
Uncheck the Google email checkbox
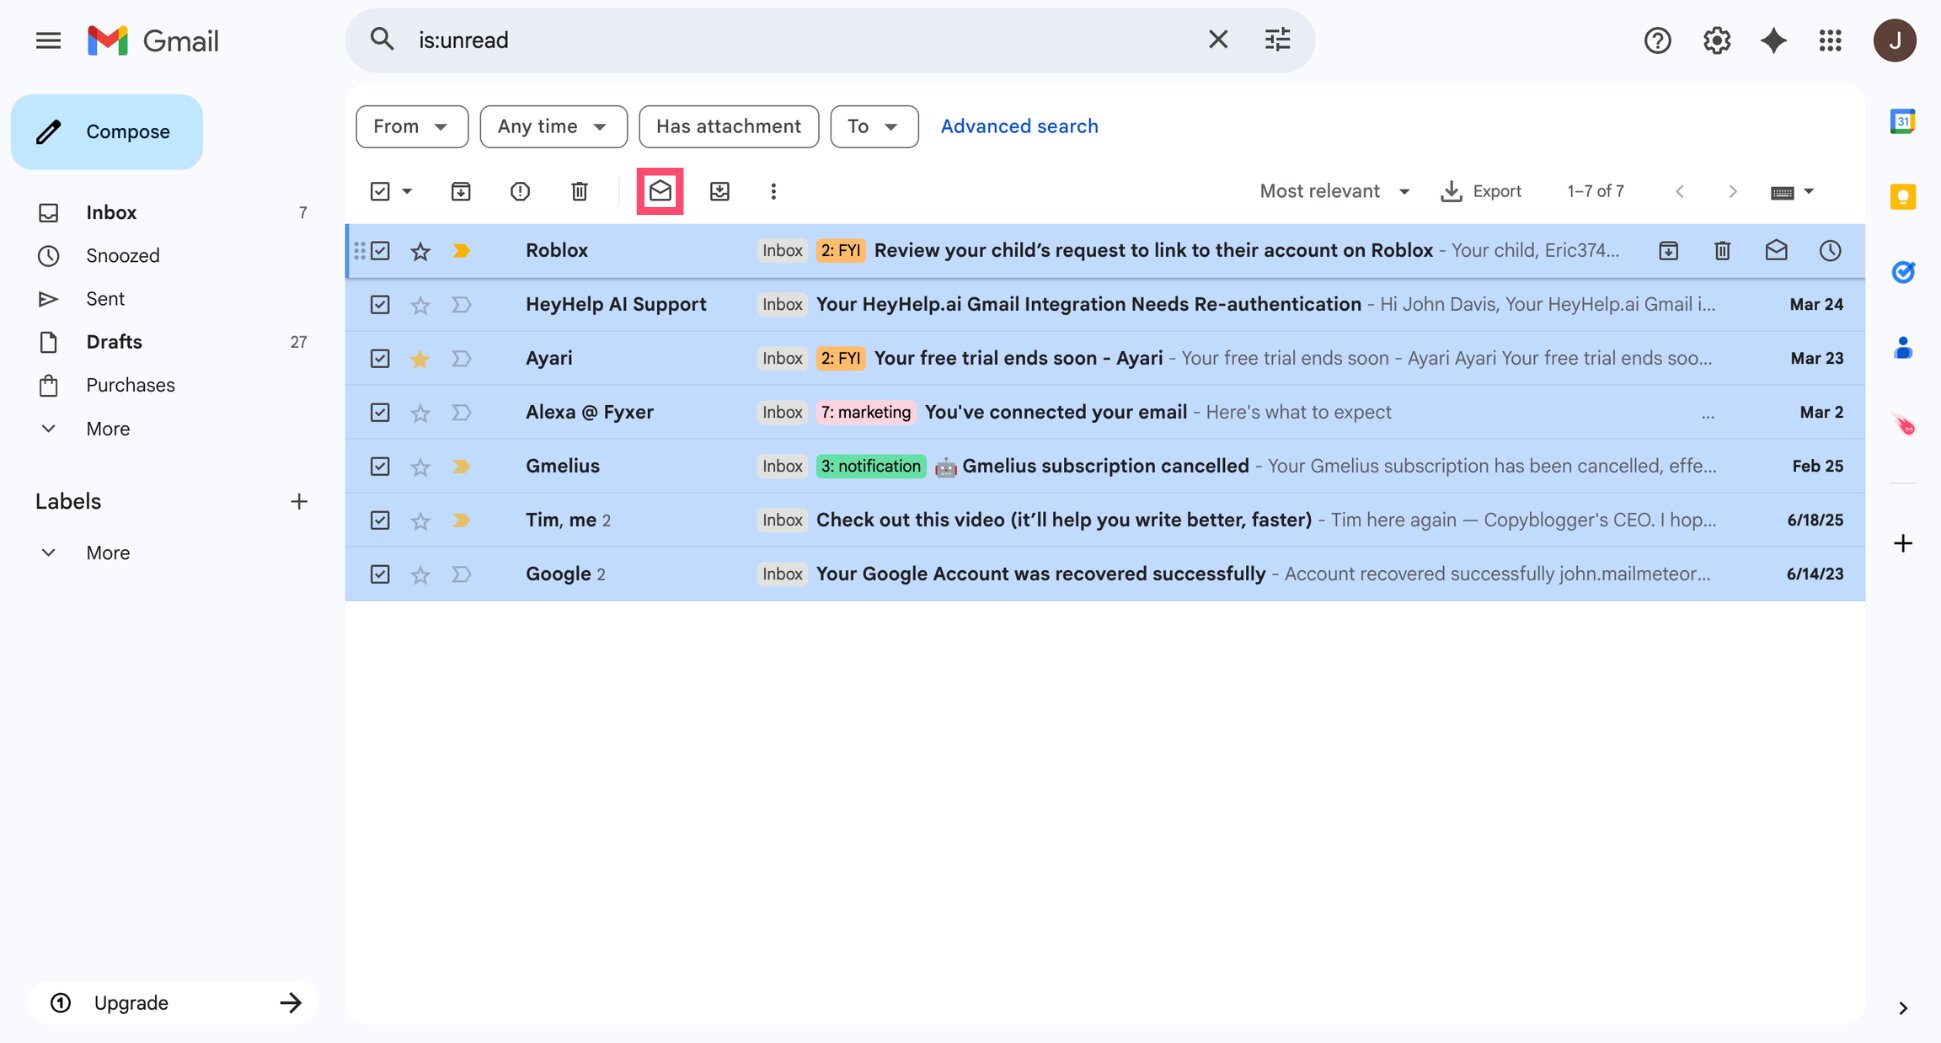380,574
